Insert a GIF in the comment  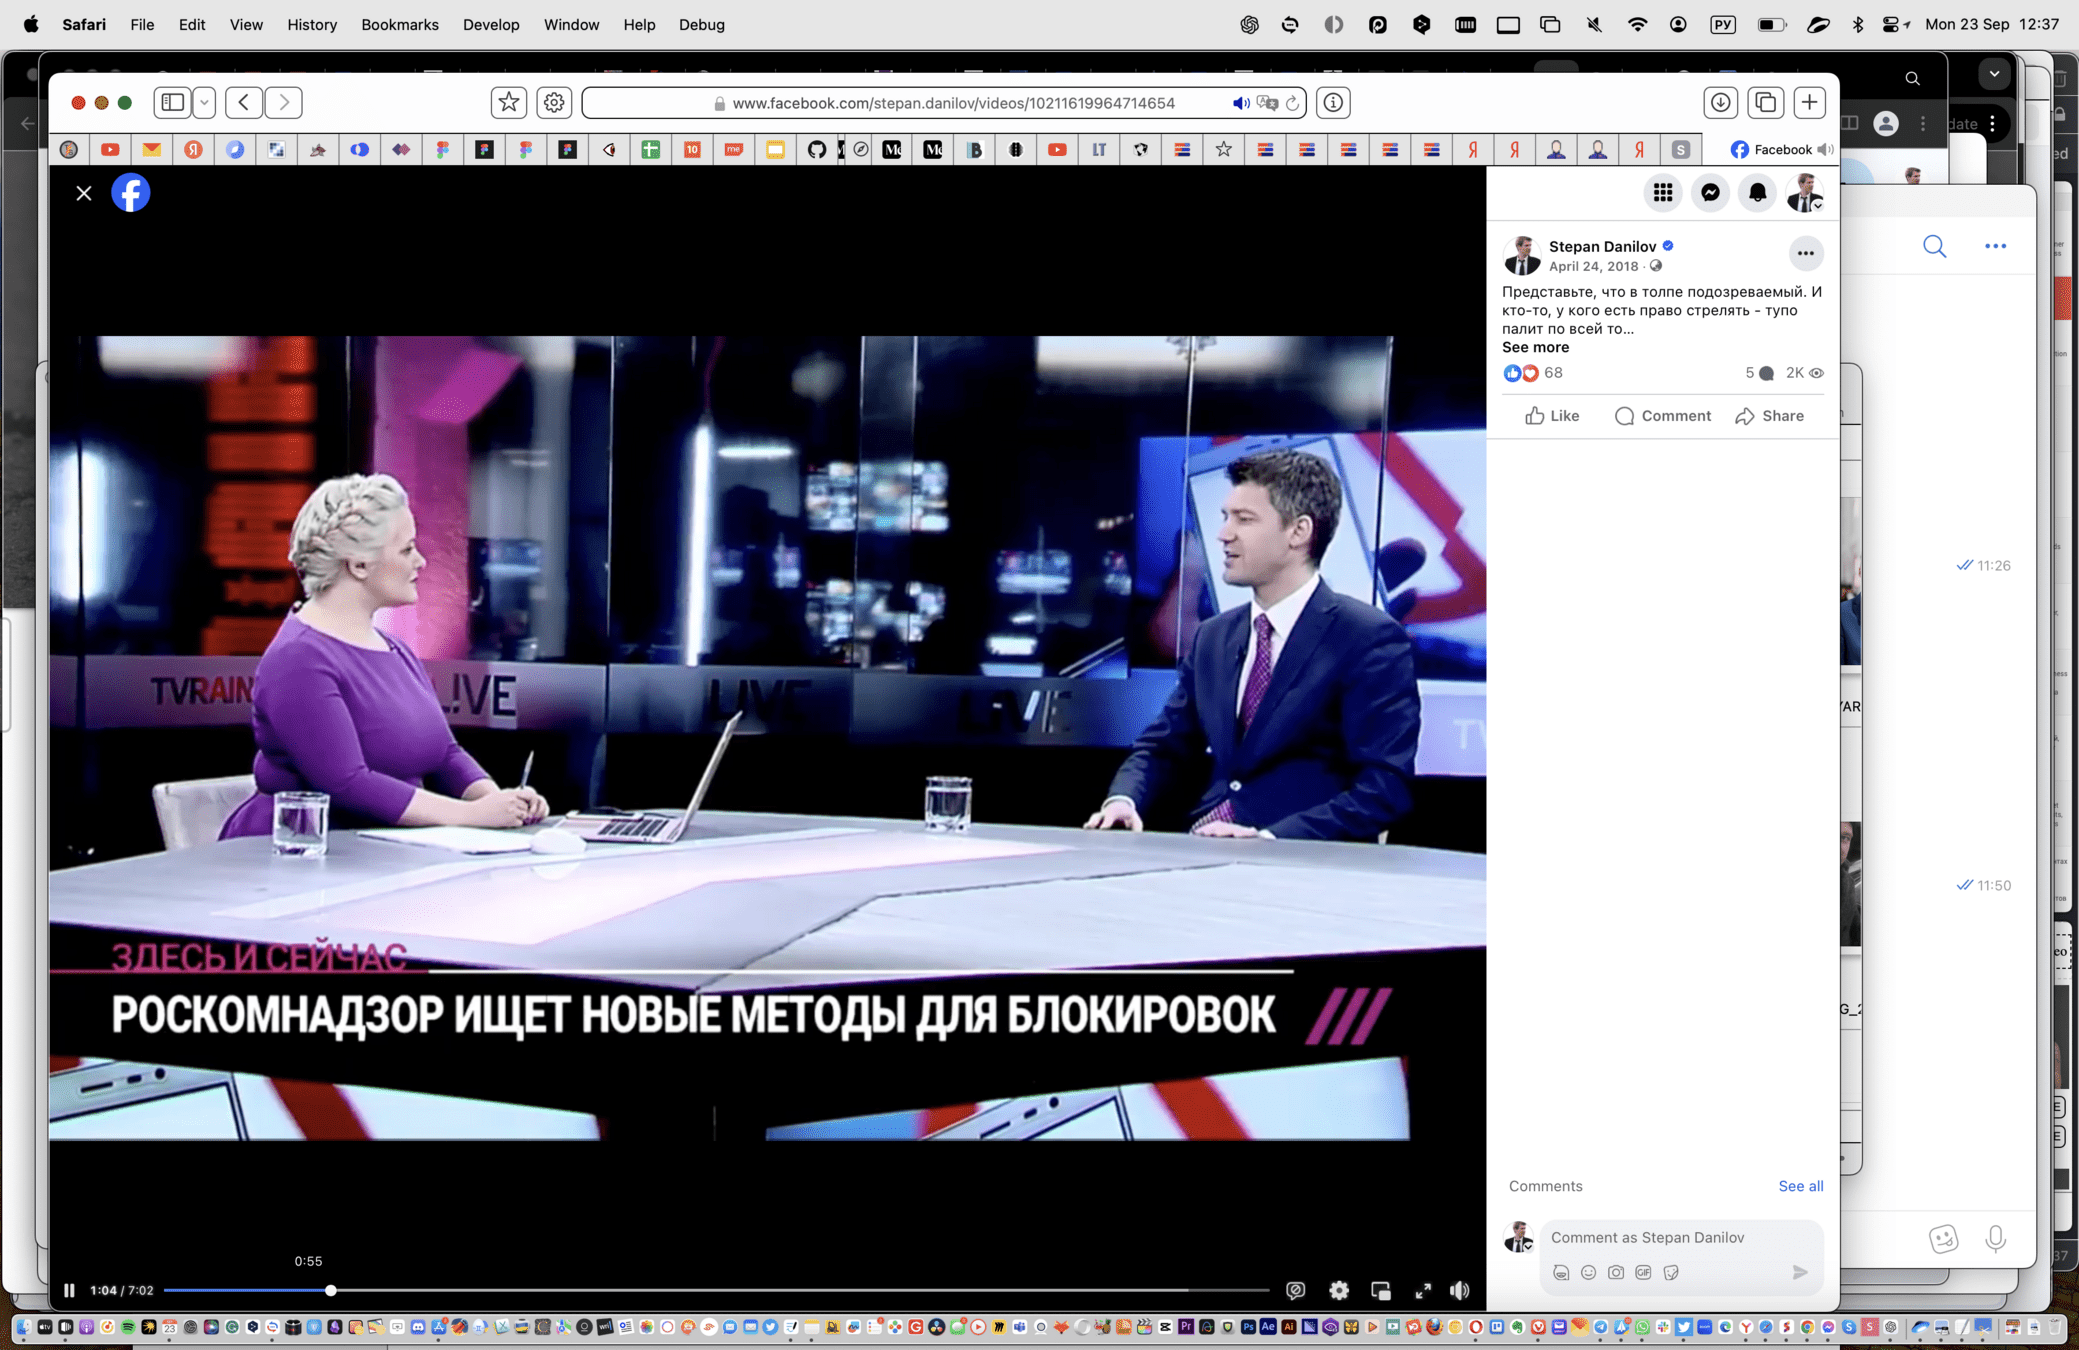pyautogui.click(x=1643, y=1272)
